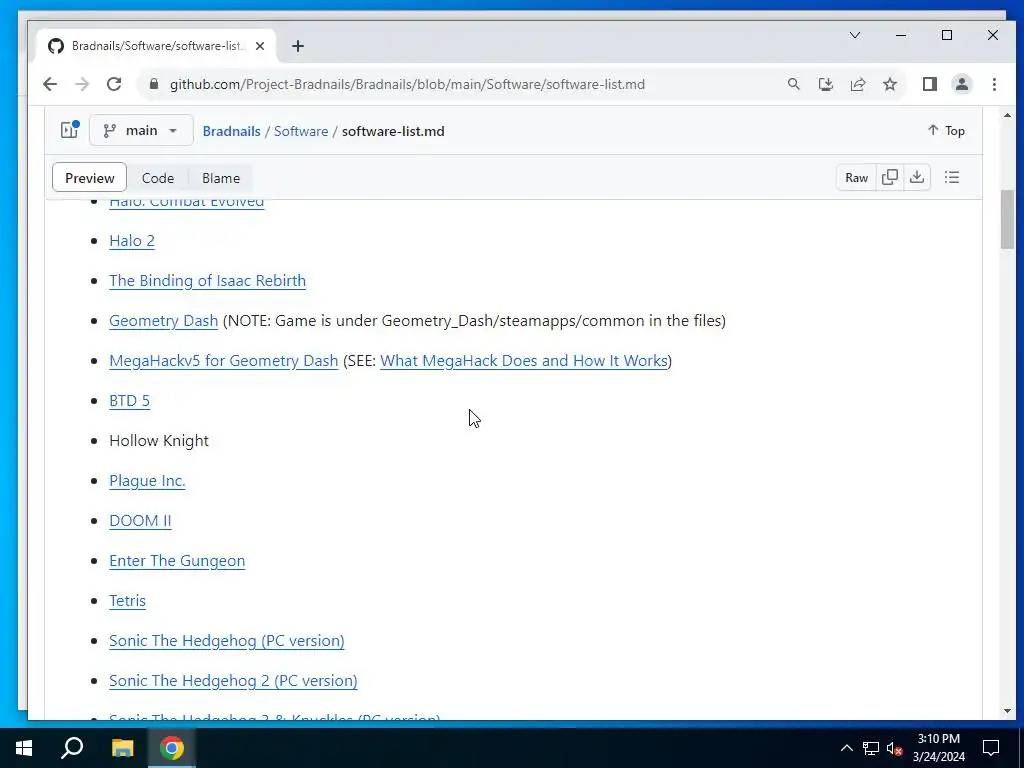The width and height of the screenshot is (1024, 768).
Task: Click the install app icon in address bar
Action: (x=825, y=84)
